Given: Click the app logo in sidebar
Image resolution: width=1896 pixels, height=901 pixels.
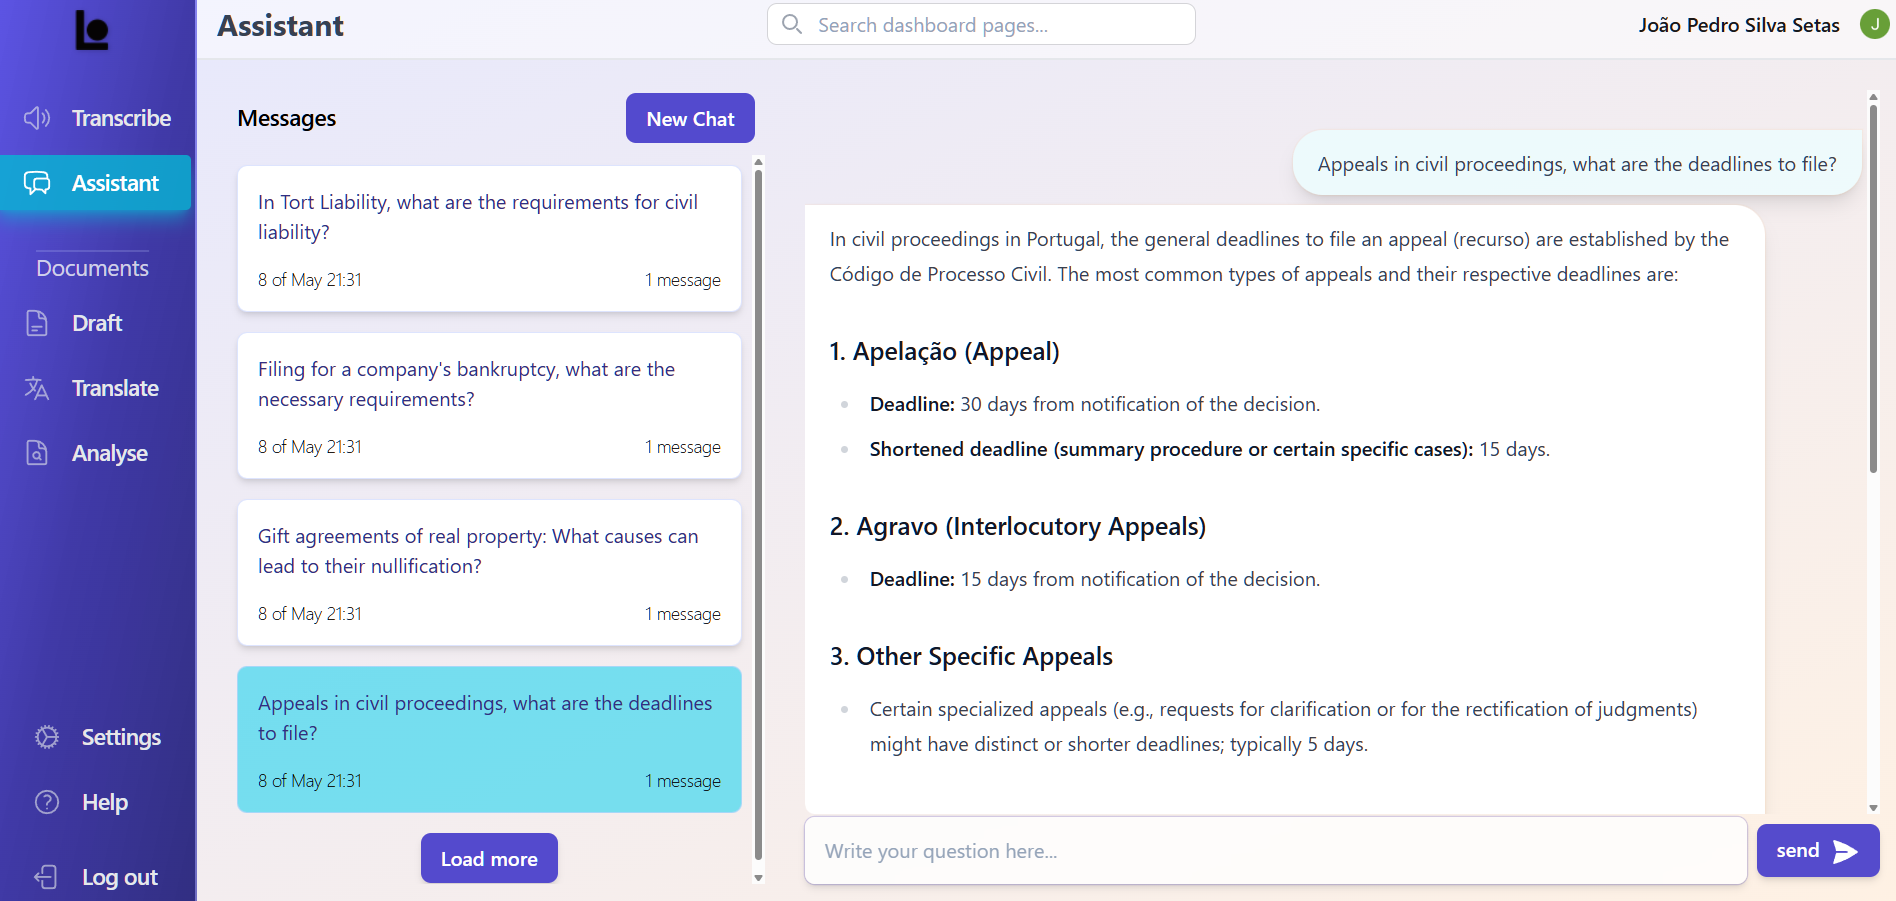Looking at the screenshot, I should (92, 30).
